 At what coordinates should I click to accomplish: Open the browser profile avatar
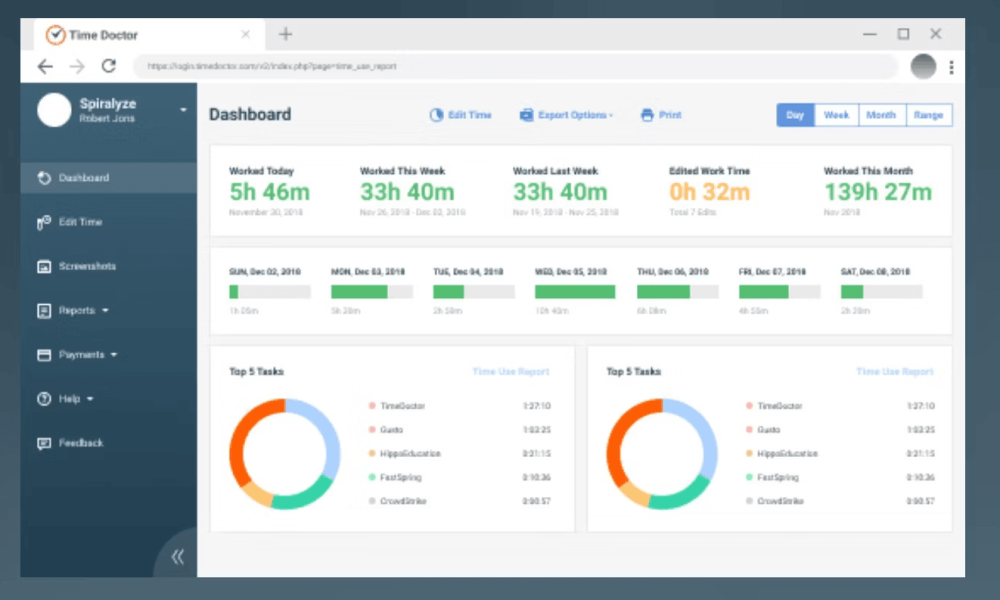click(923, 66)
